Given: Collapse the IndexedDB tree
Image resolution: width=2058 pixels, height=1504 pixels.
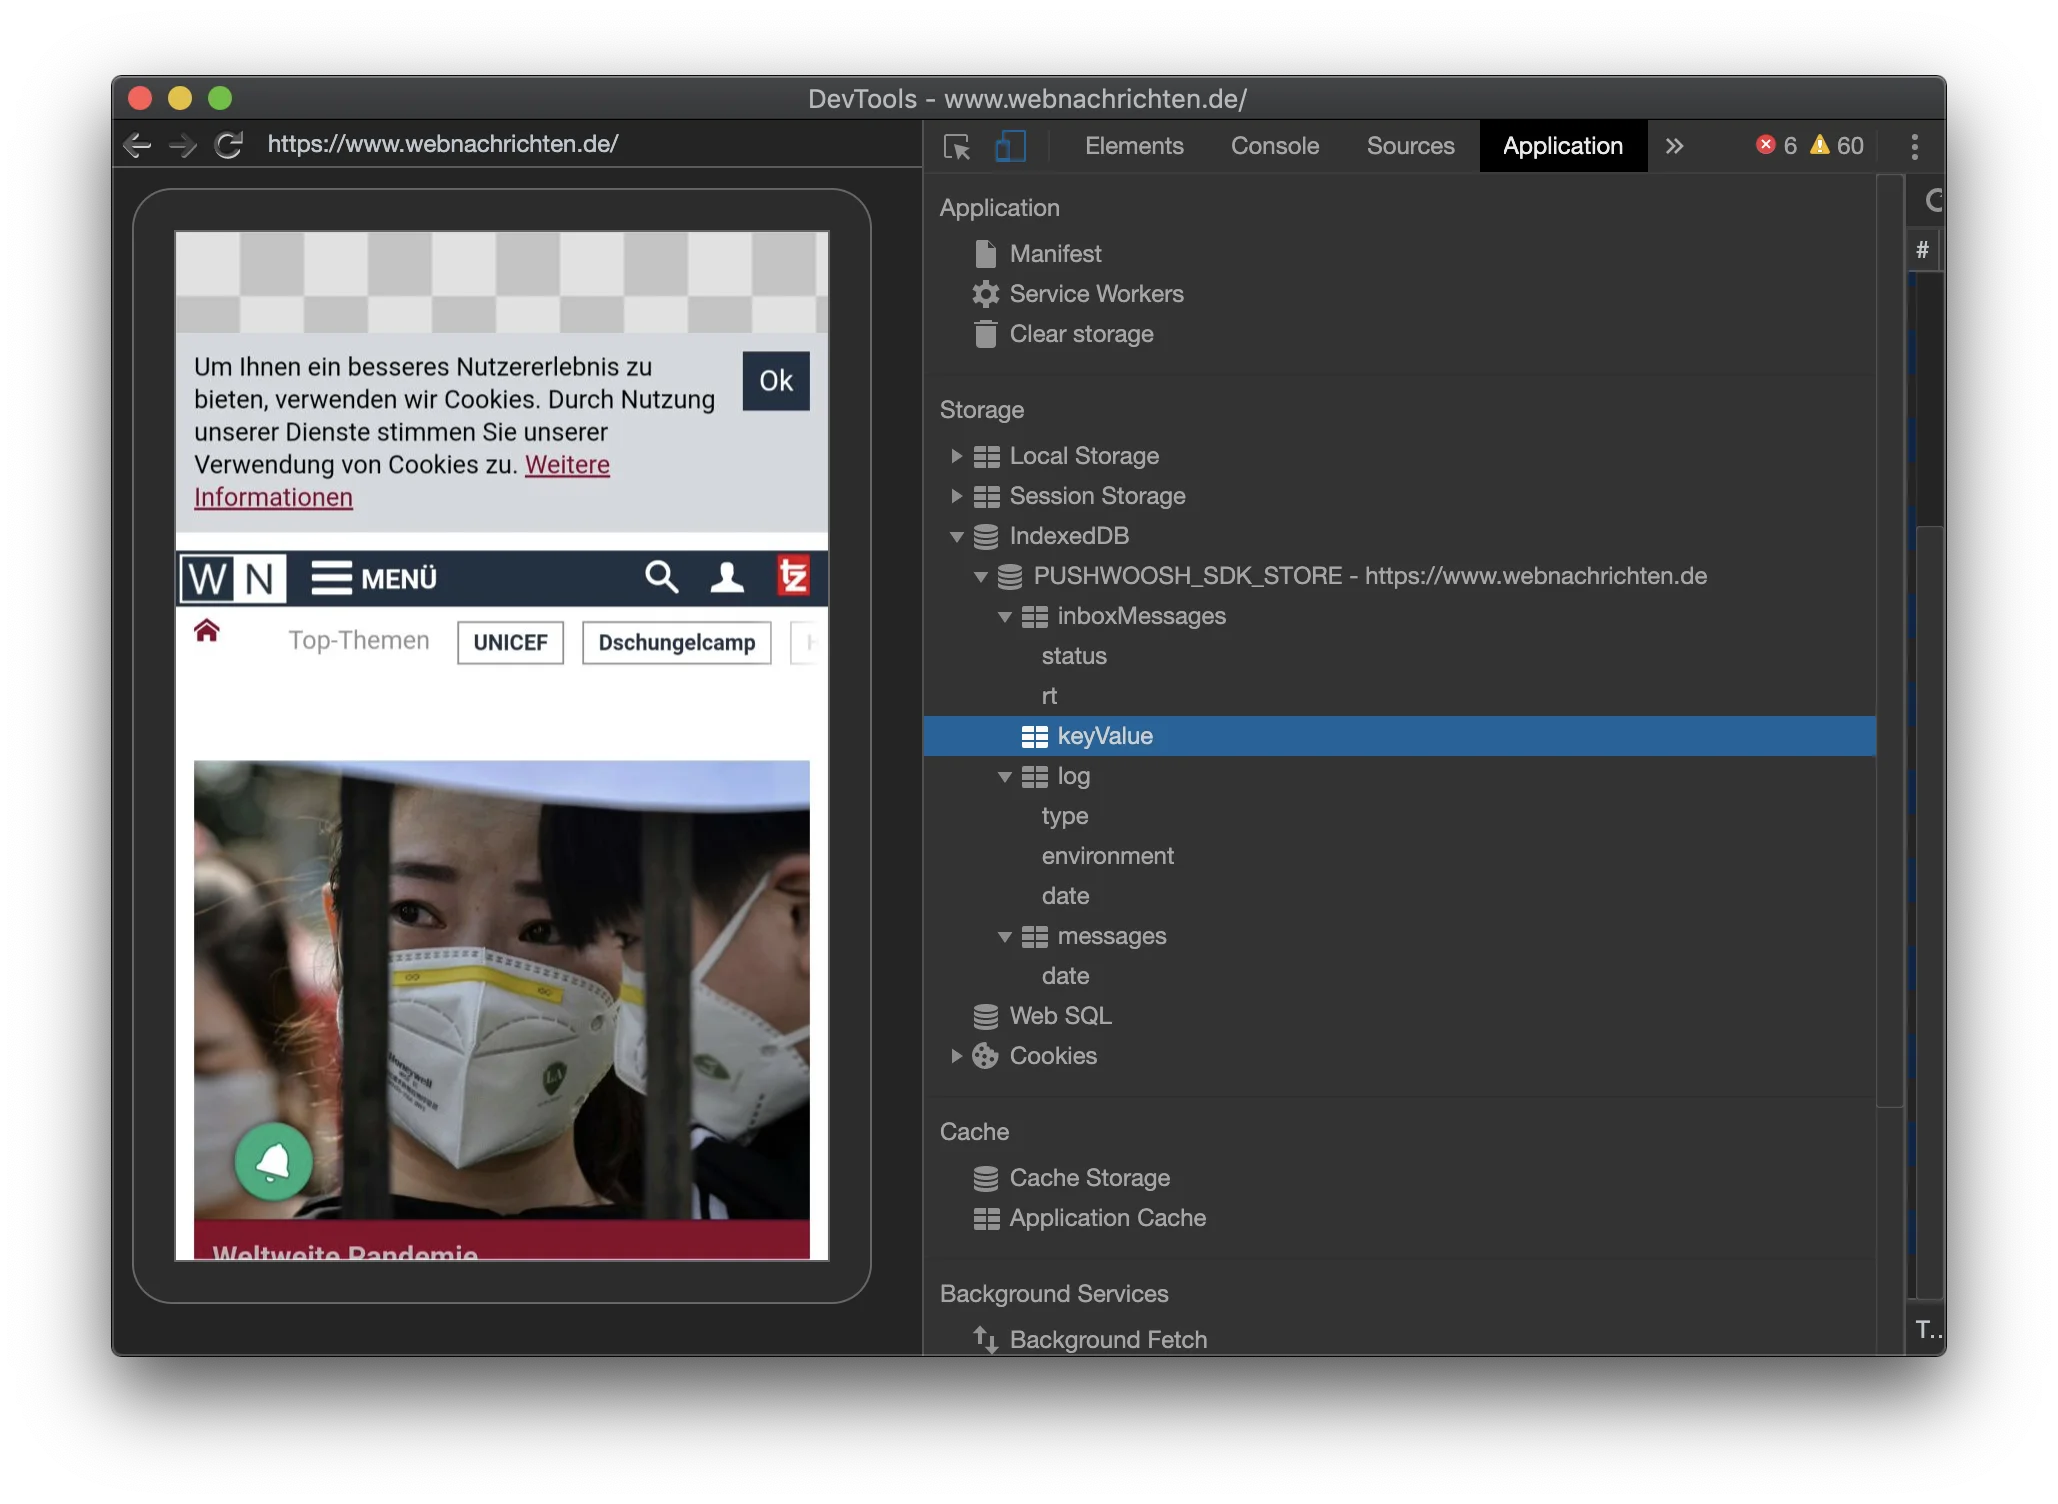Looking at the screenshot, I should click(956, 536).
